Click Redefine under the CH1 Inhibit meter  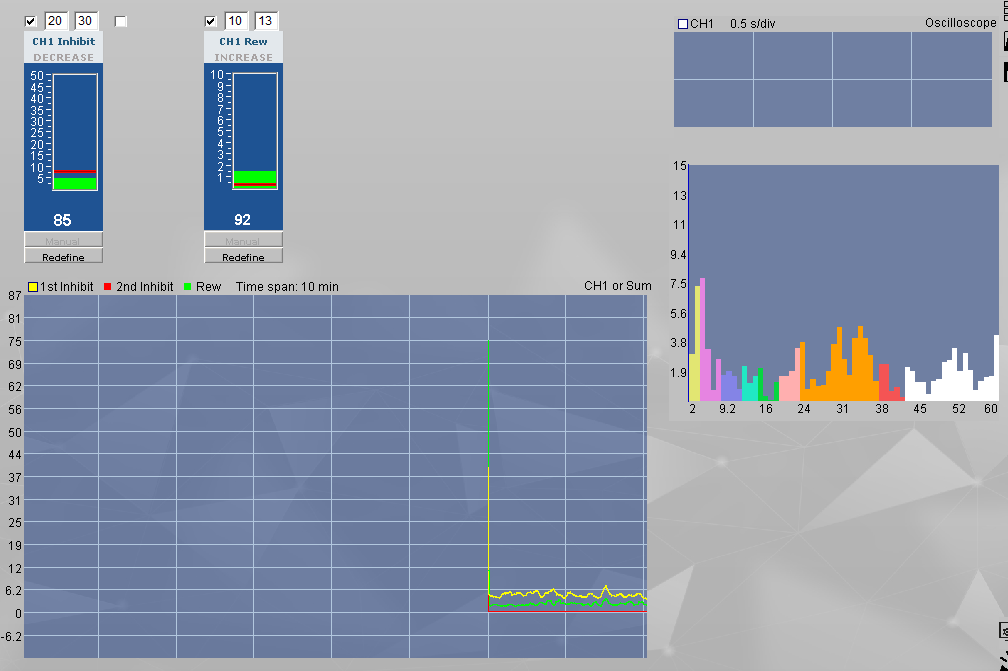(x=64, y=256)
